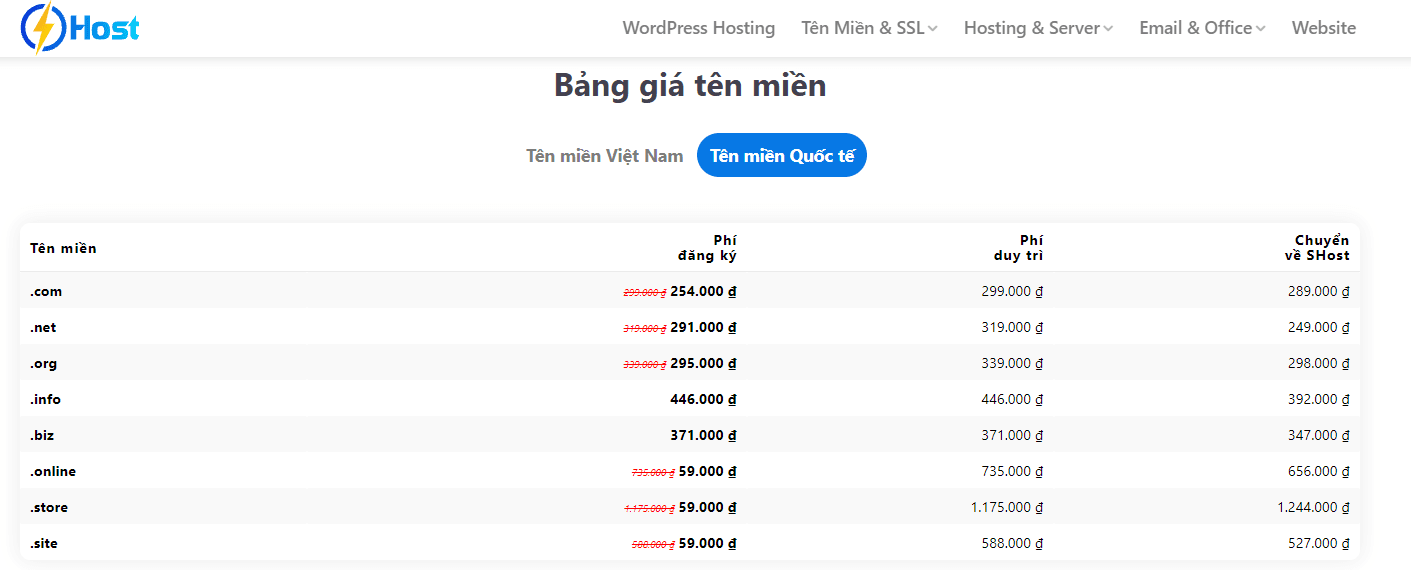Click .online registration price 59.000 đ

[708, 472]
